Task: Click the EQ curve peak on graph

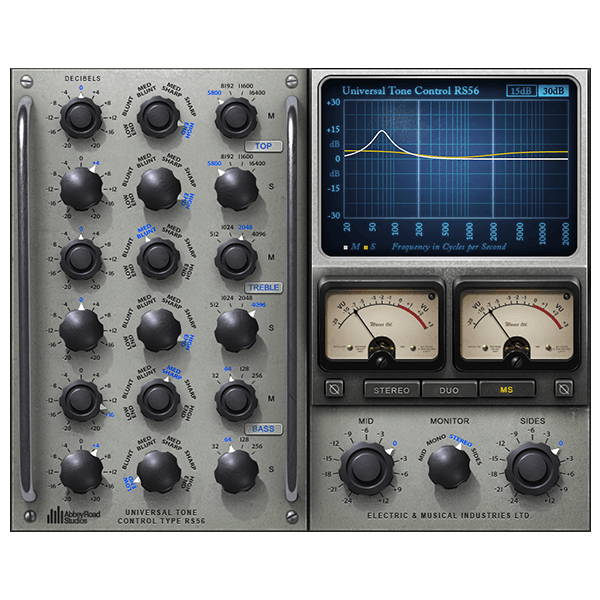Action: pos(382,131)
